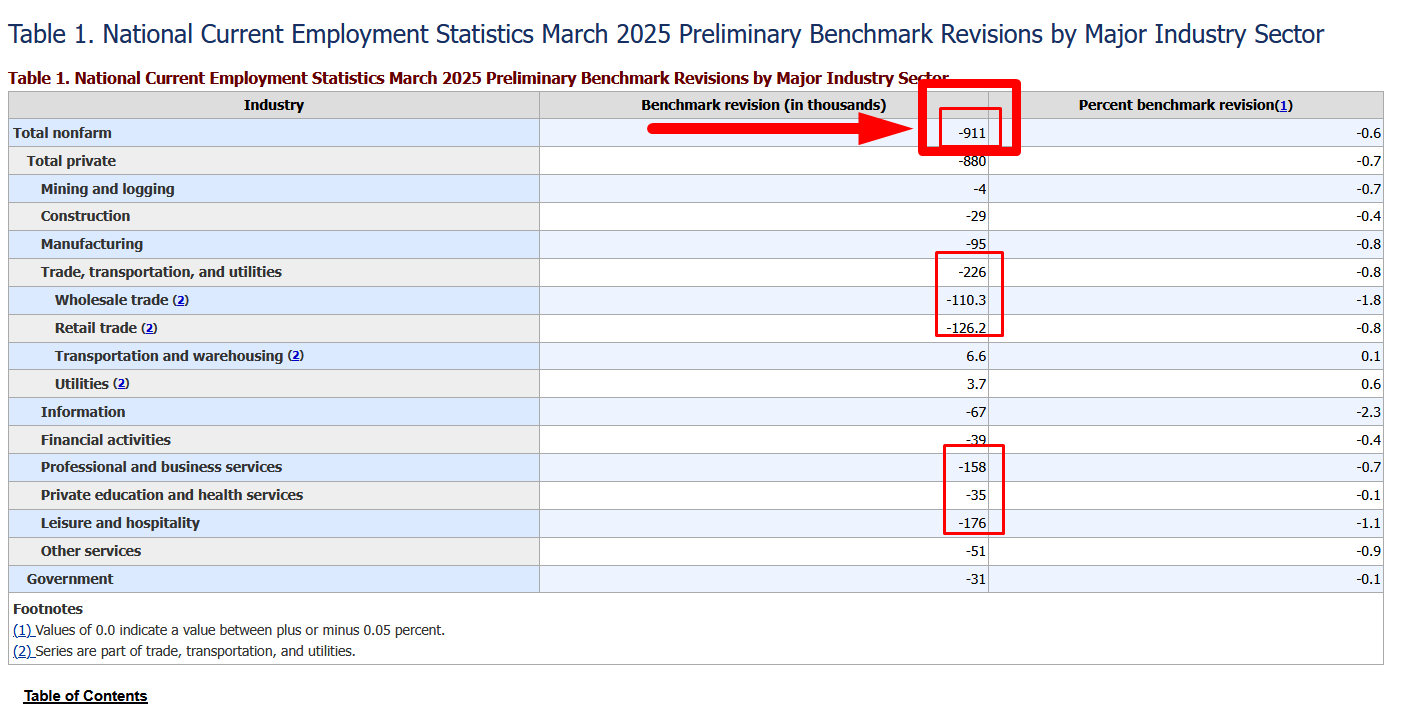1401x726 pixels.
Task: Click the Leisure and hospitality row label
Action: click(120, 523)
